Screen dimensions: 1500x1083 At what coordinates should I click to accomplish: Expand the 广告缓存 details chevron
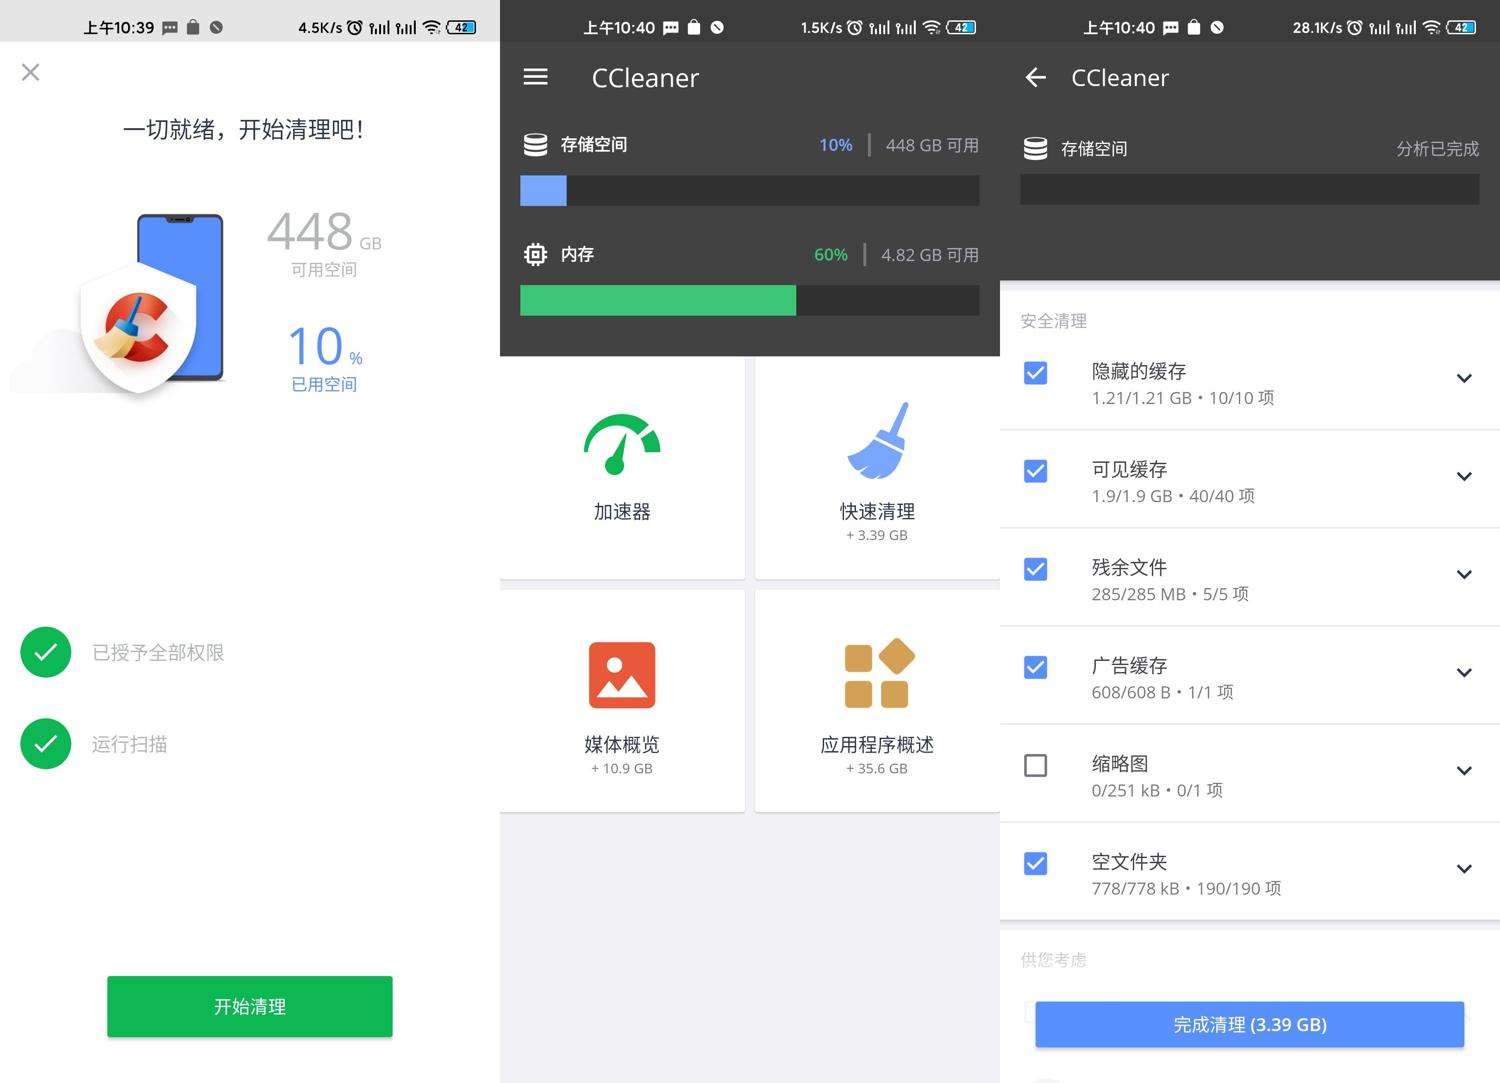(x=1464, y=673)
